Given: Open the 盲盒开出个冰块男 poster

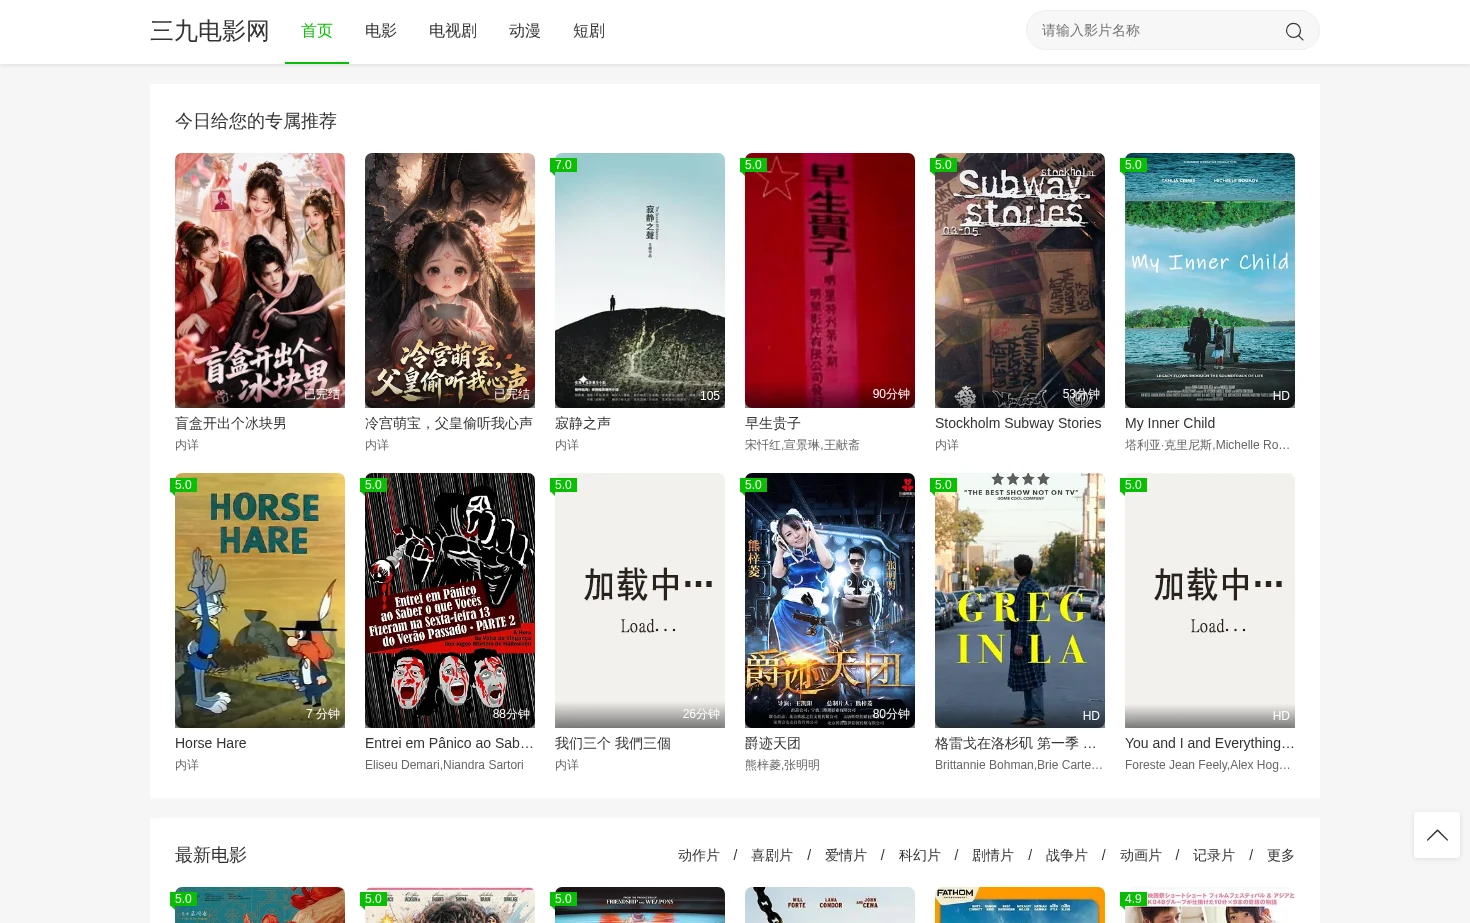Looking at the screenshot, I should (x=260, y=280).
